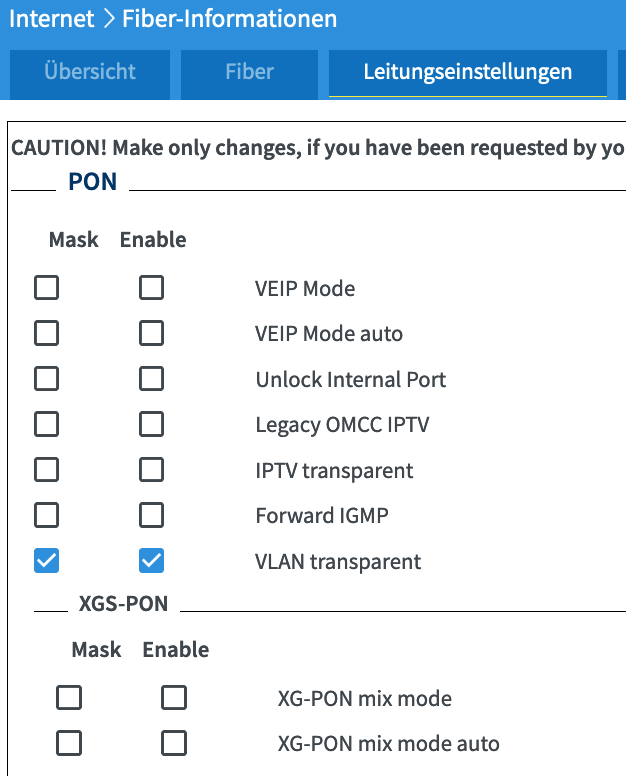626x776 pixels.
Task: Enable VEIP Mode auto
Action: 151,333
